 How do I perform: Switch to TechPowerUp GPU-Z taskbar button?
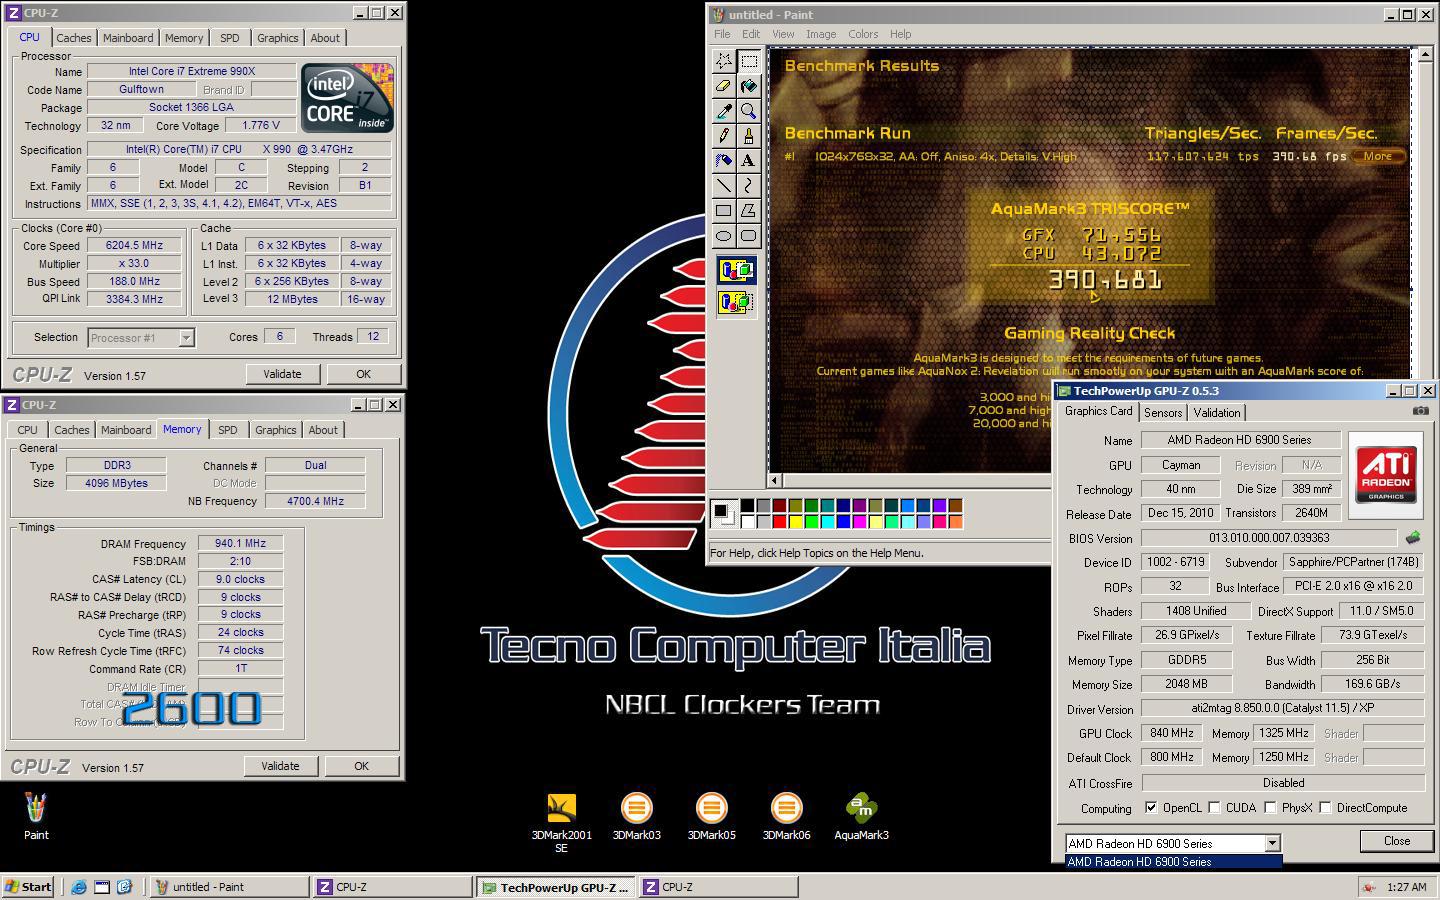click(x=555, y=886)
